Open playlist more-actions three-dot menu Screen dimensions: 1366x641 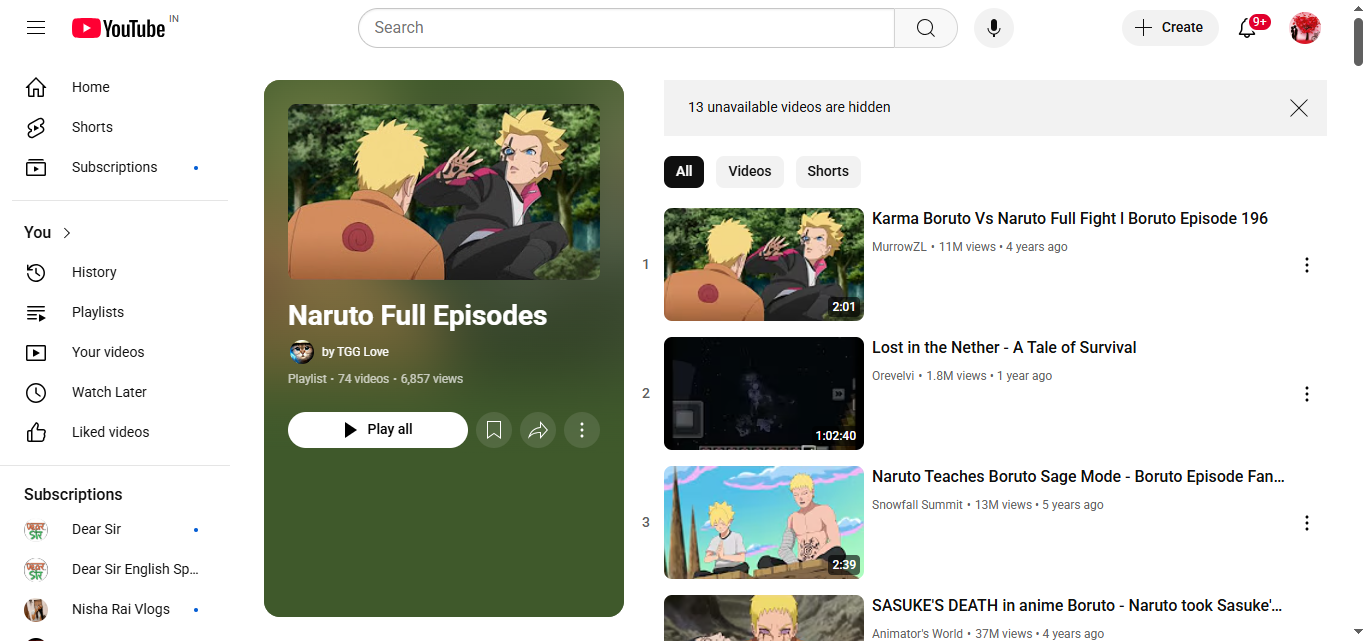pyautogui.click(x=582, y=430)
